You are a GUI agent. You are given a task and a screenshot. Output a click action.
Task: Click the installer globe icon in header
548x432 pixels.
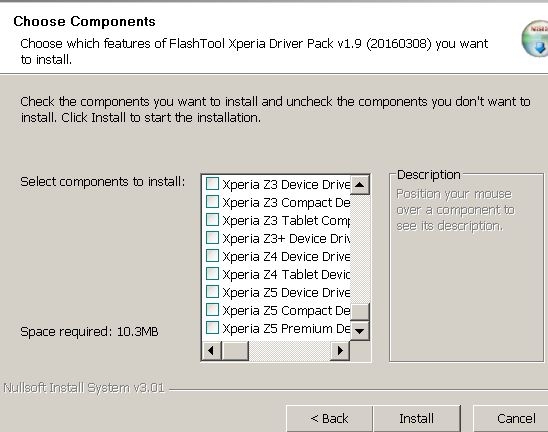tap(535, 39)
